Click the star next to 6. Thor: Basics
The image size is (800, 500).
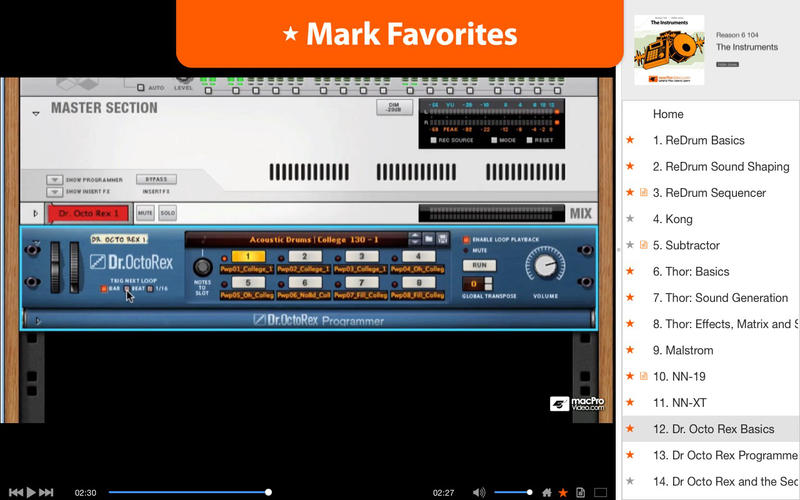coord(630,271)
